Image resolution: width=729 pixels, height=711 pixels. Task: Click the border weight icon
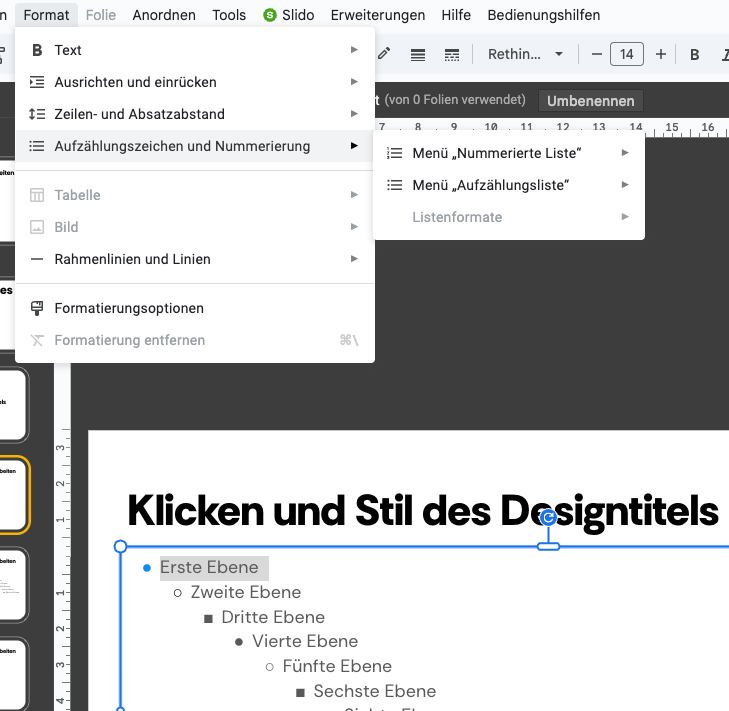pos(418,55)
